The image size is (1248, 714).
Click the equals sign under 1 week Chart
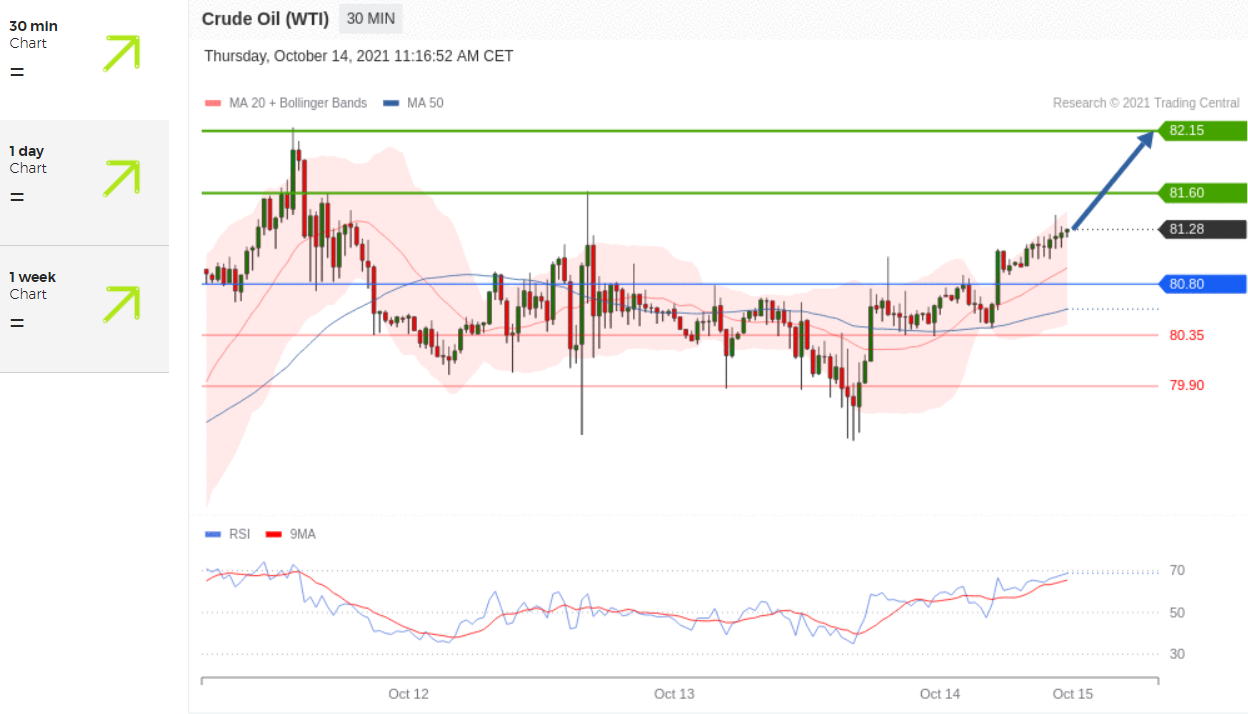point(17,324)
